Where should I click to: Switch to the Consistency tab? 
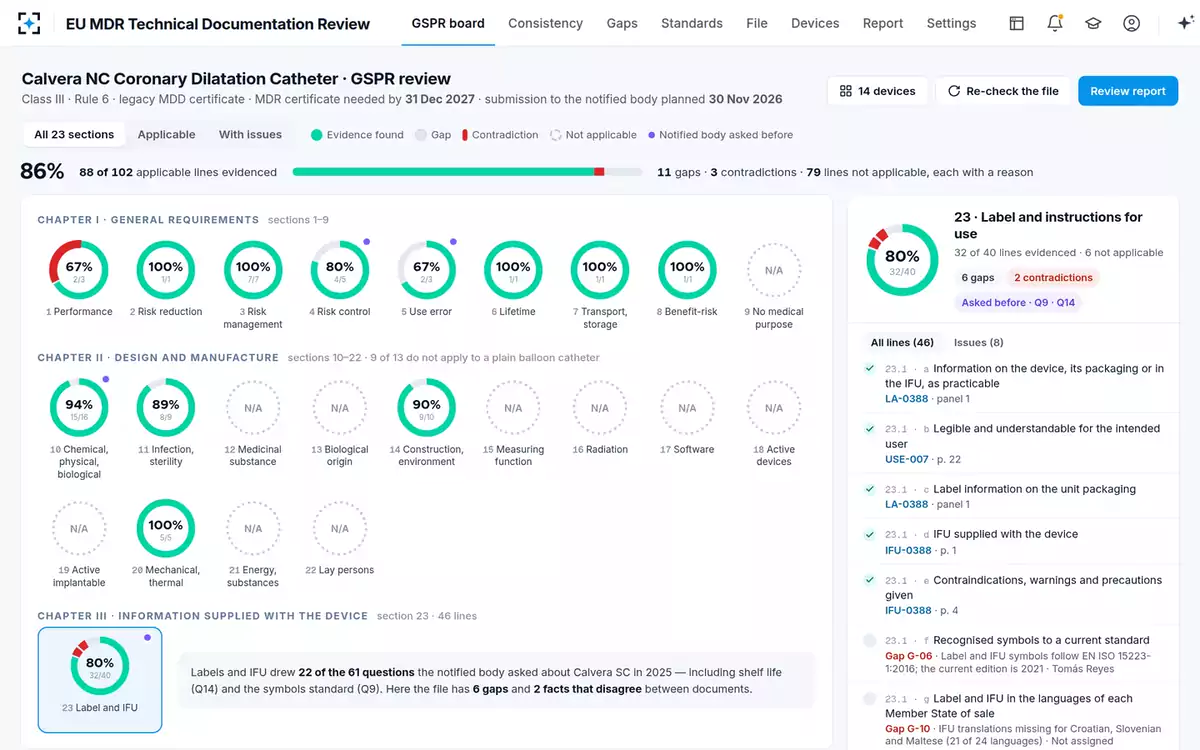(x=545, y=23)
